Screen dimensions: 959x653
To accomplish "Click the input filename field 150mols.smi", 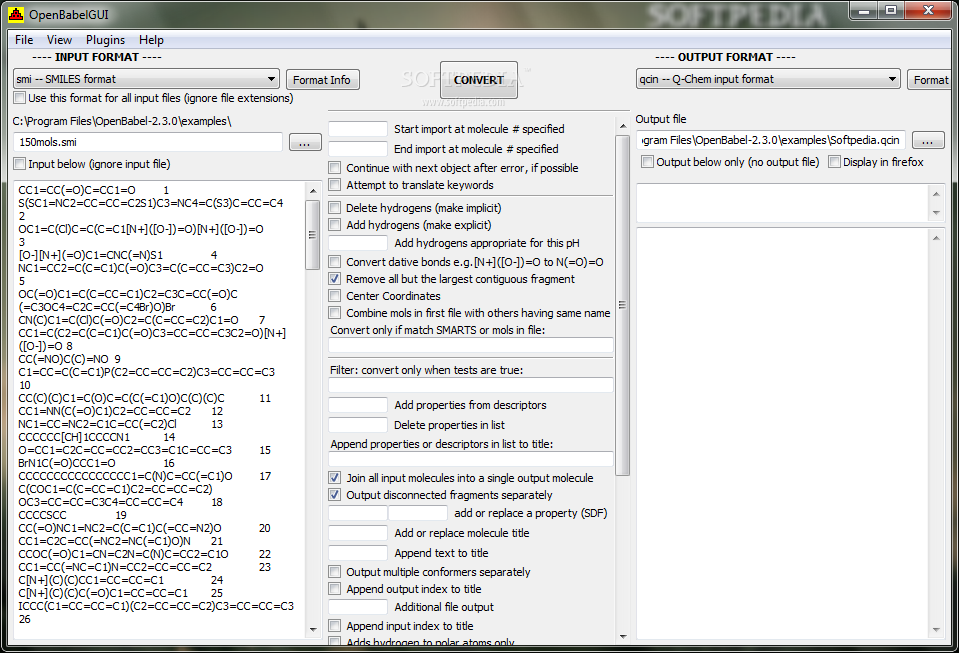I will tap(148, 142).
